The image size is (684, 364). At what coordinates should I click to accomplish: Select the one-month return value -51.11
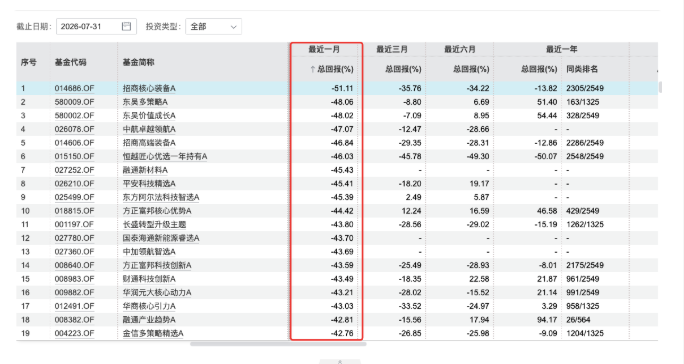coord(342,88)
